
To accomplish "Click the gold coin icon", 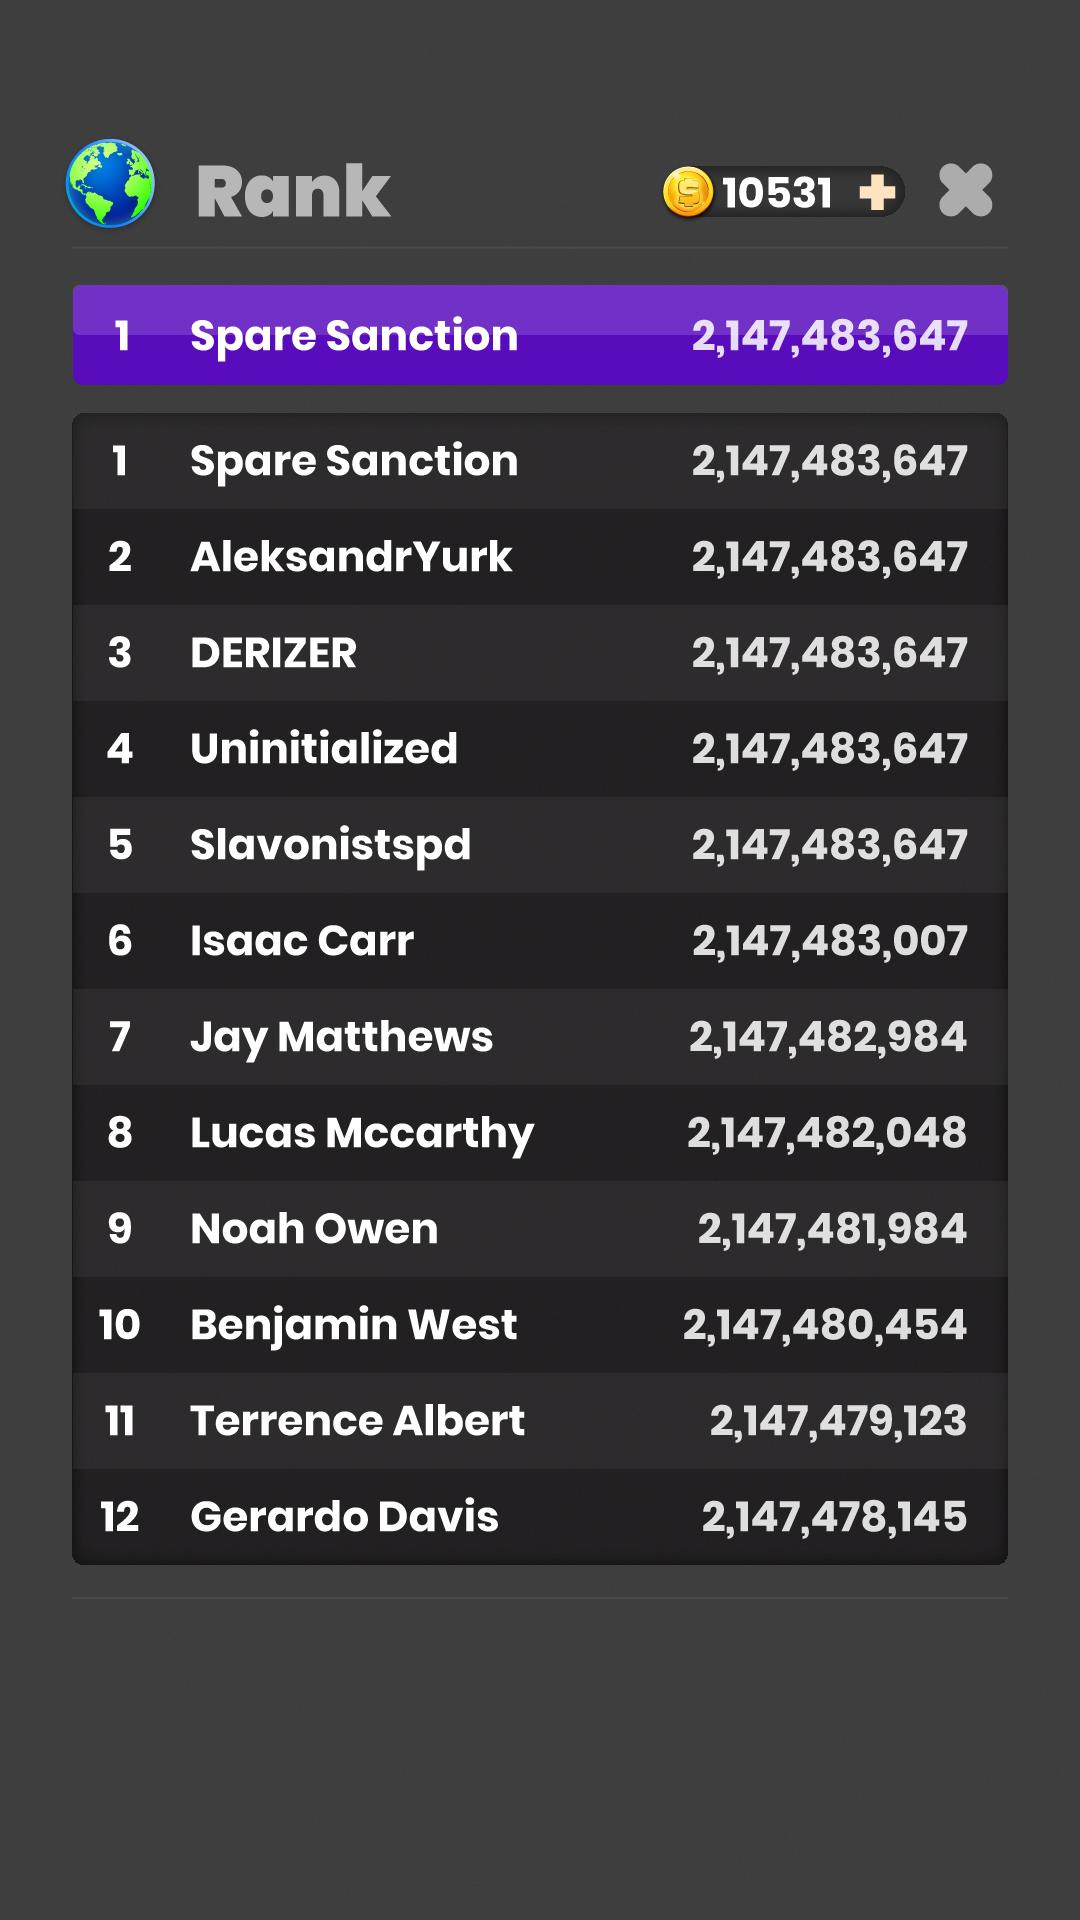I will point(688,192).
